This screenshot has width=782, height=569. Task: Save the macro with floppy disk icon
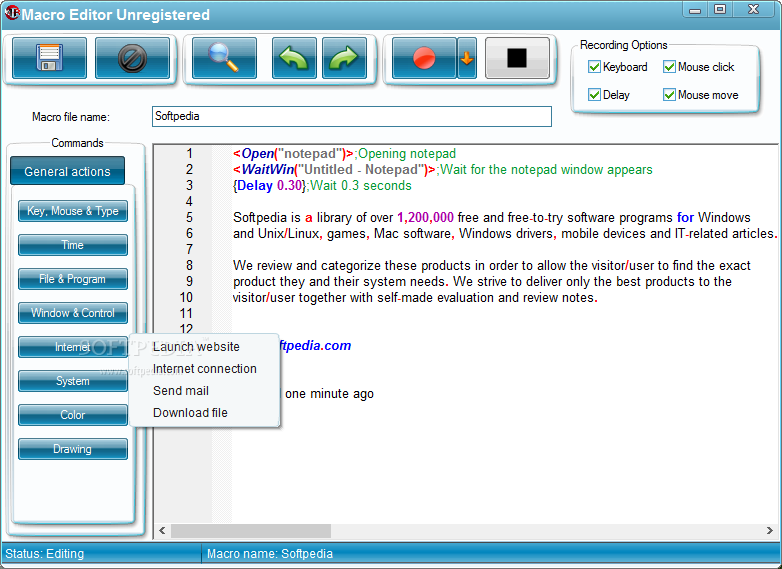[x=49, y=58]
